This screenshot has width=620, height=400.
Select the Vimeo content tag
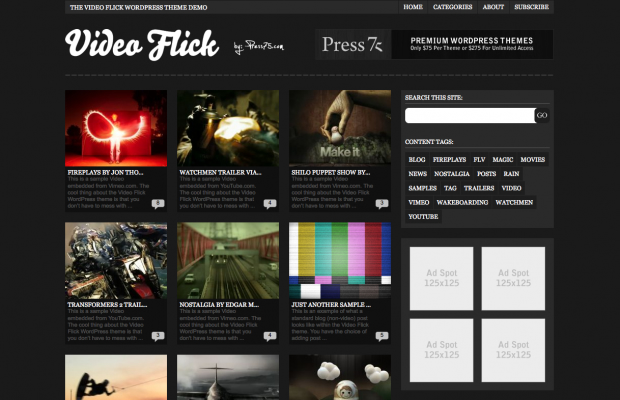click(419, 202)
